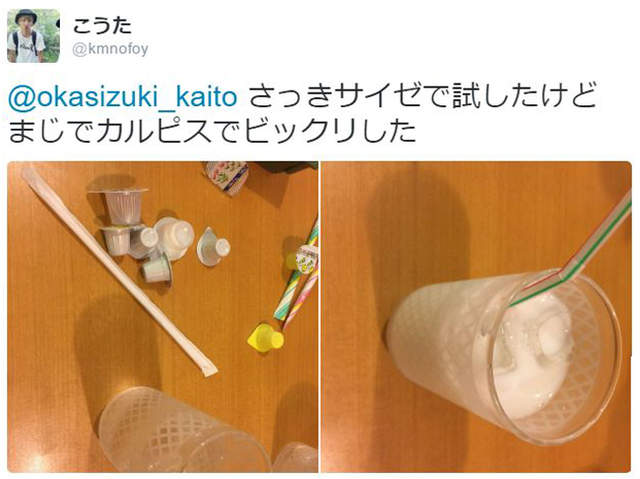Open こうた's profile avatar picture
Screen dimensions: 640x479
(x=33, y=36)
